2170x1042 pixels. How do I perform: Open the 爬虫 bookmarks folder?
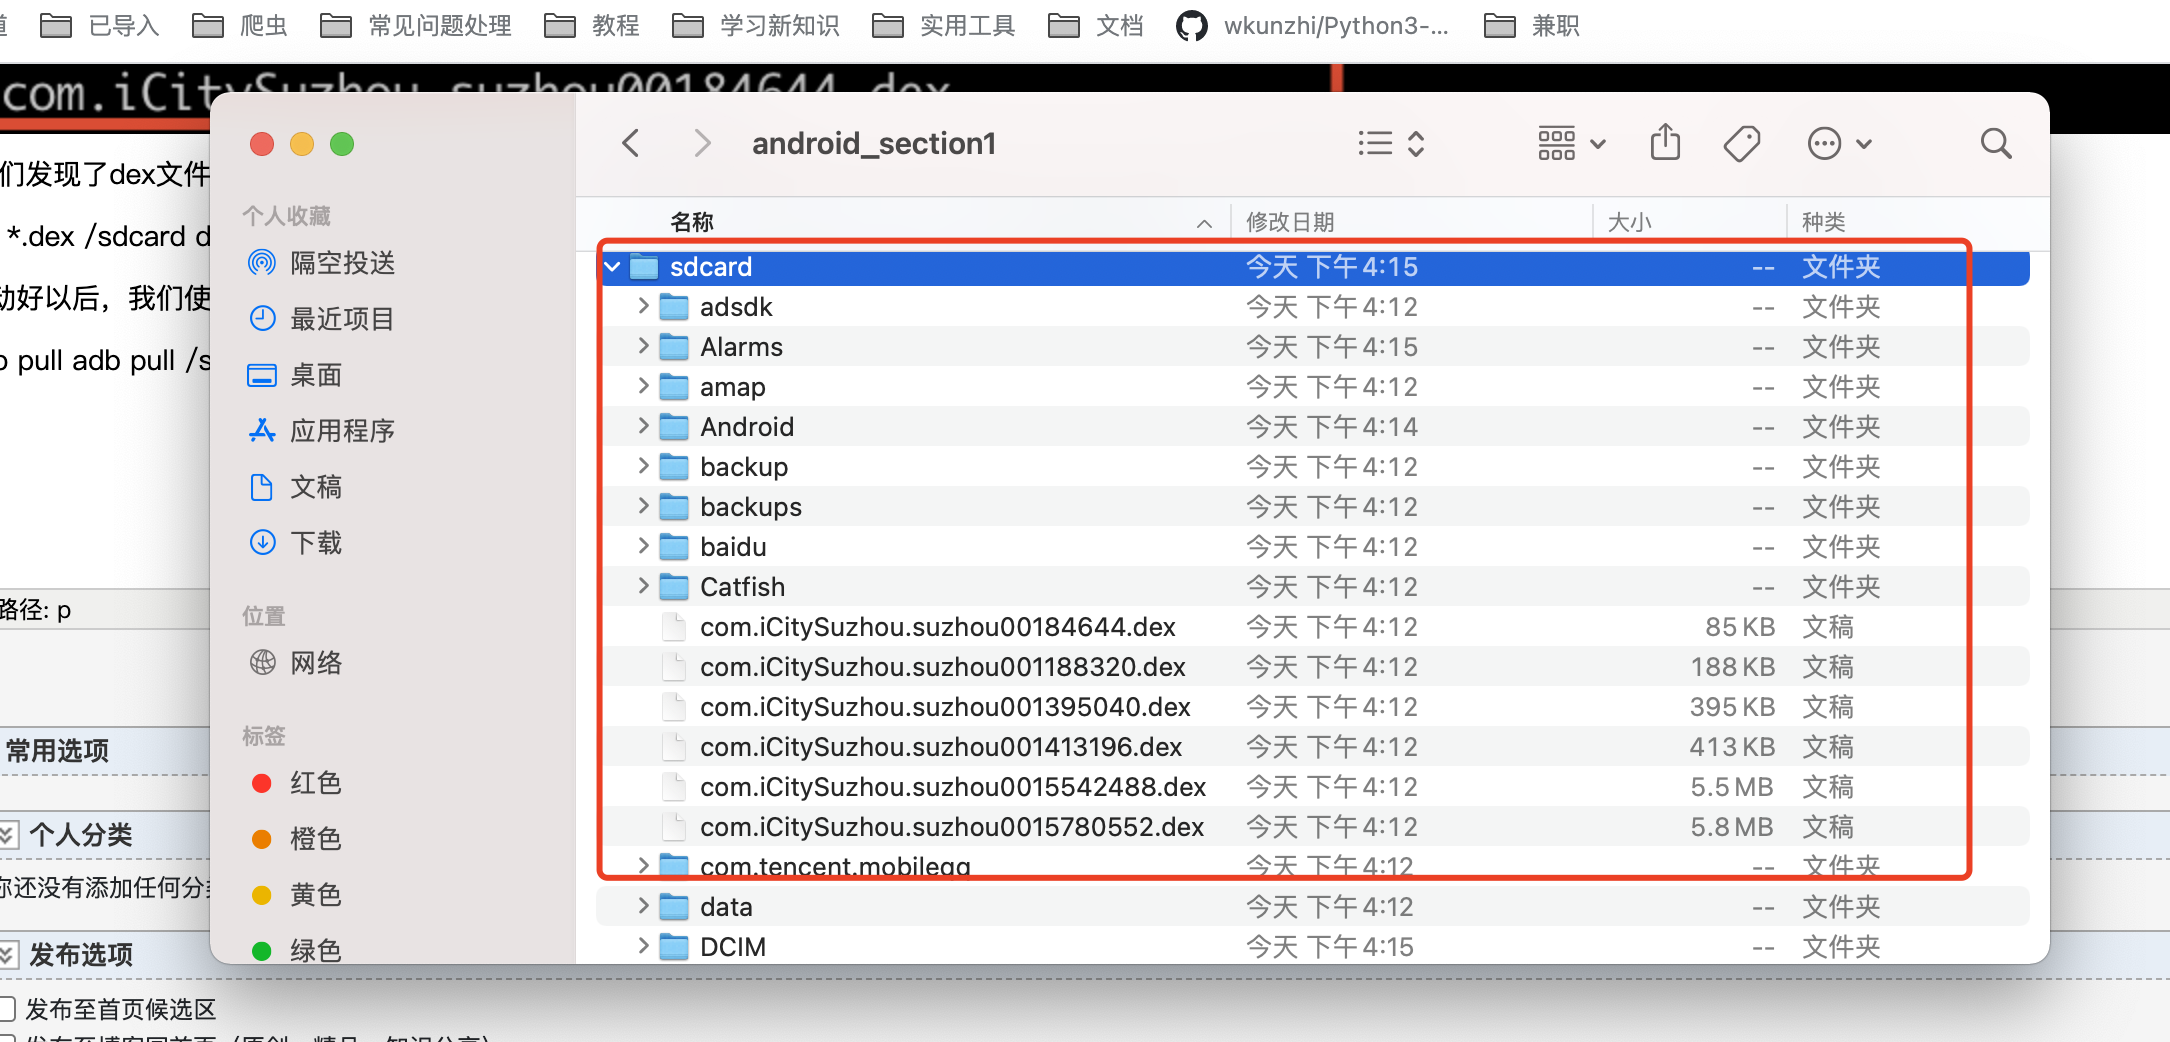coord(240,26)
